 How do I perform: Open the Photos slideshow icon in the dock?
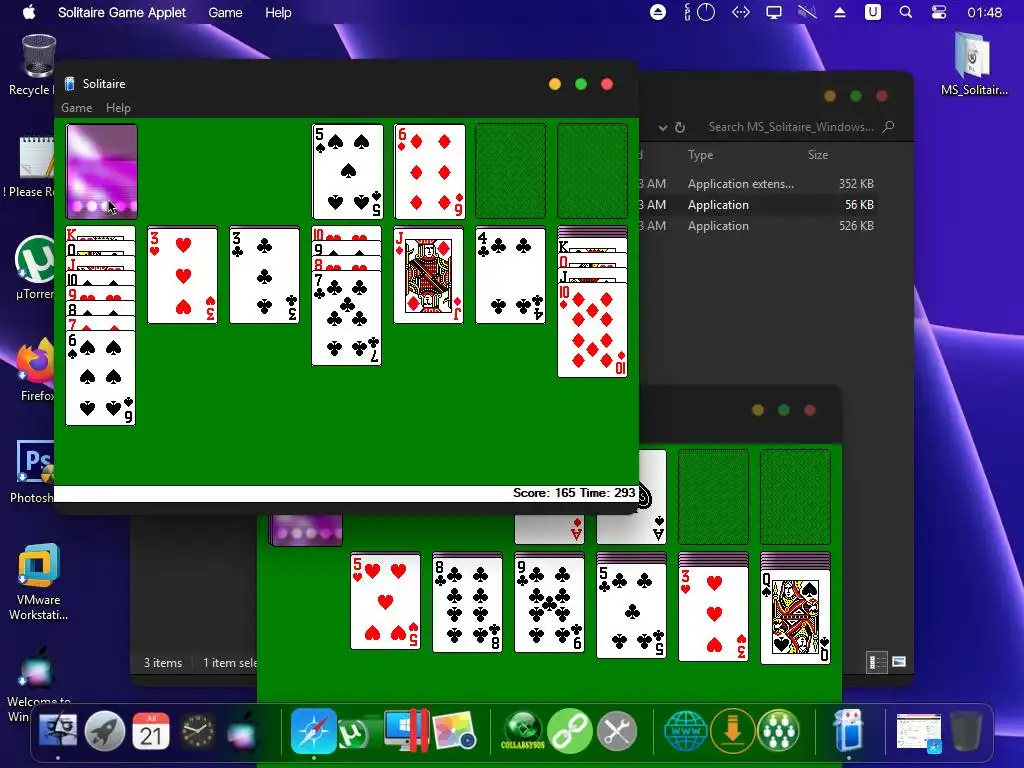click(454, 731)
